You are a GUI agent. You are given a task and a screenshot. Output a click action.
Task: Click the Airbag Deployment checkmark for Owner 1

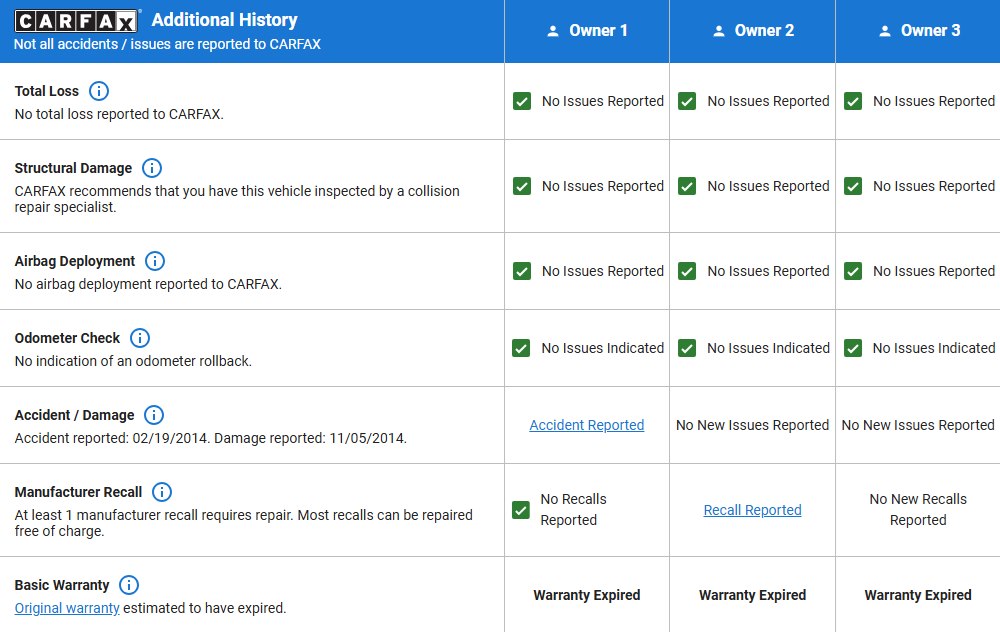pyautogui.click(x=522, y=271)
